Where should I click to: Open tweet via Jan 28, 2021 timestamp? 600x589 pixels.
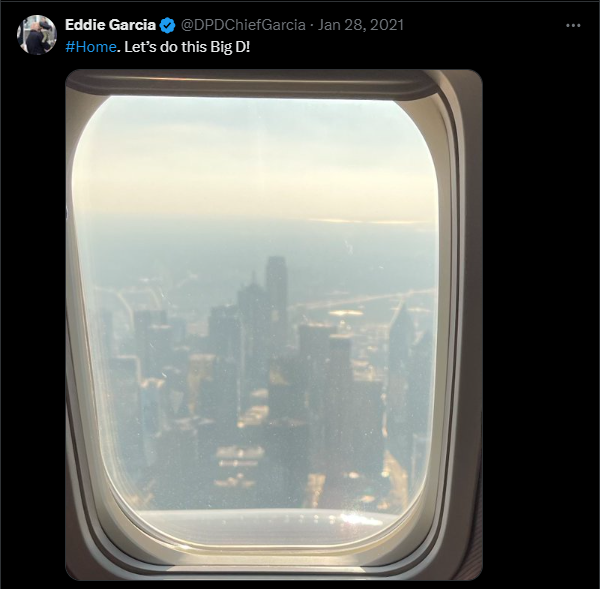pyautogui.click(x=361, y=25)
